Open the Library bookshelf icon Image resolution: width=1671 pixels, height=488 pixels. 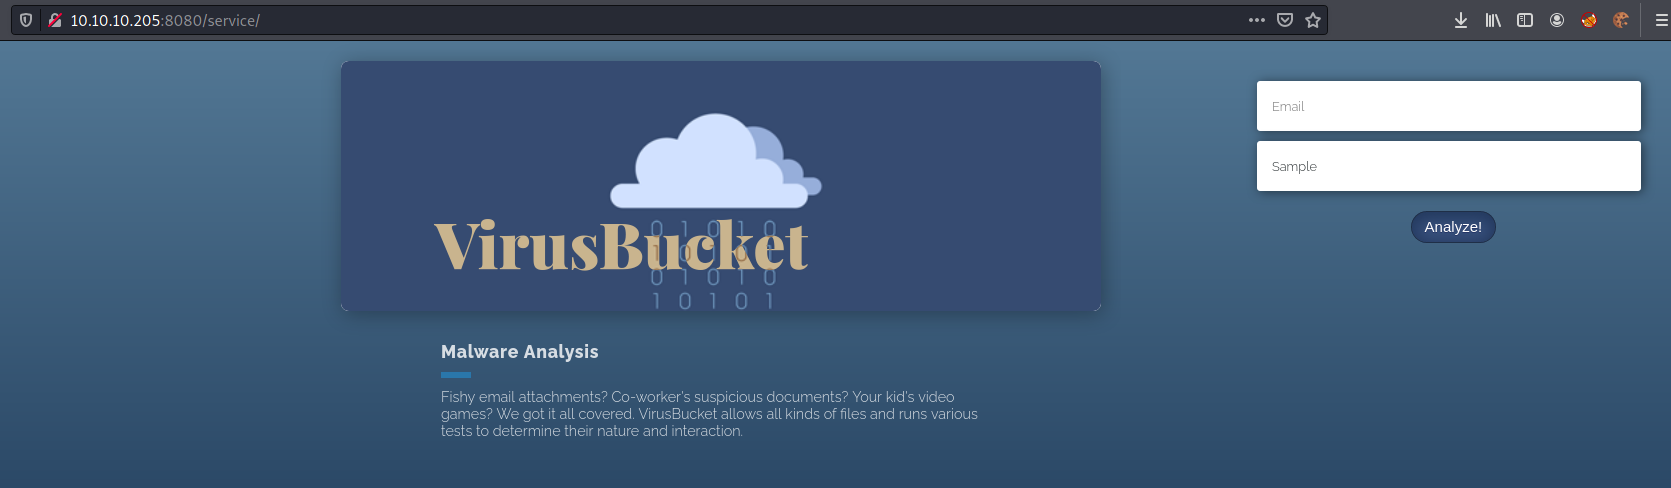click(x=1493, y=20)
